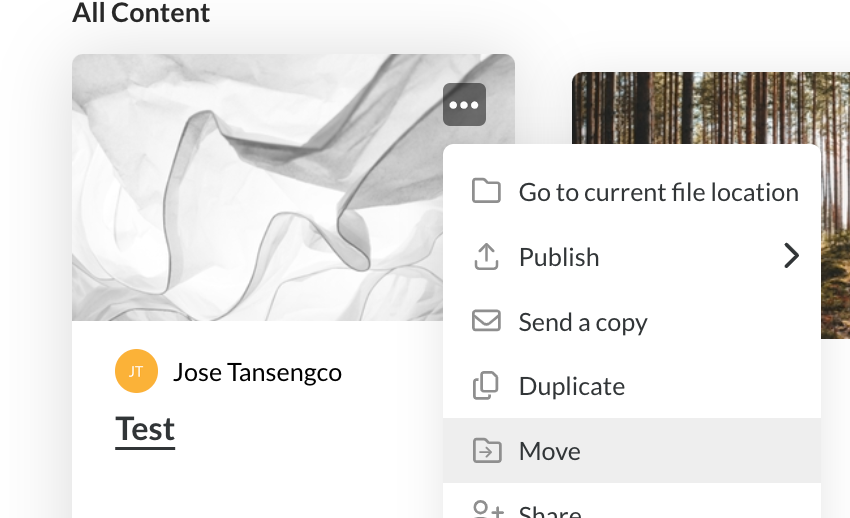This screenshot has width=850, height=518.
Task: Click the orange JT avatar
Action: (x=136, y=372)
